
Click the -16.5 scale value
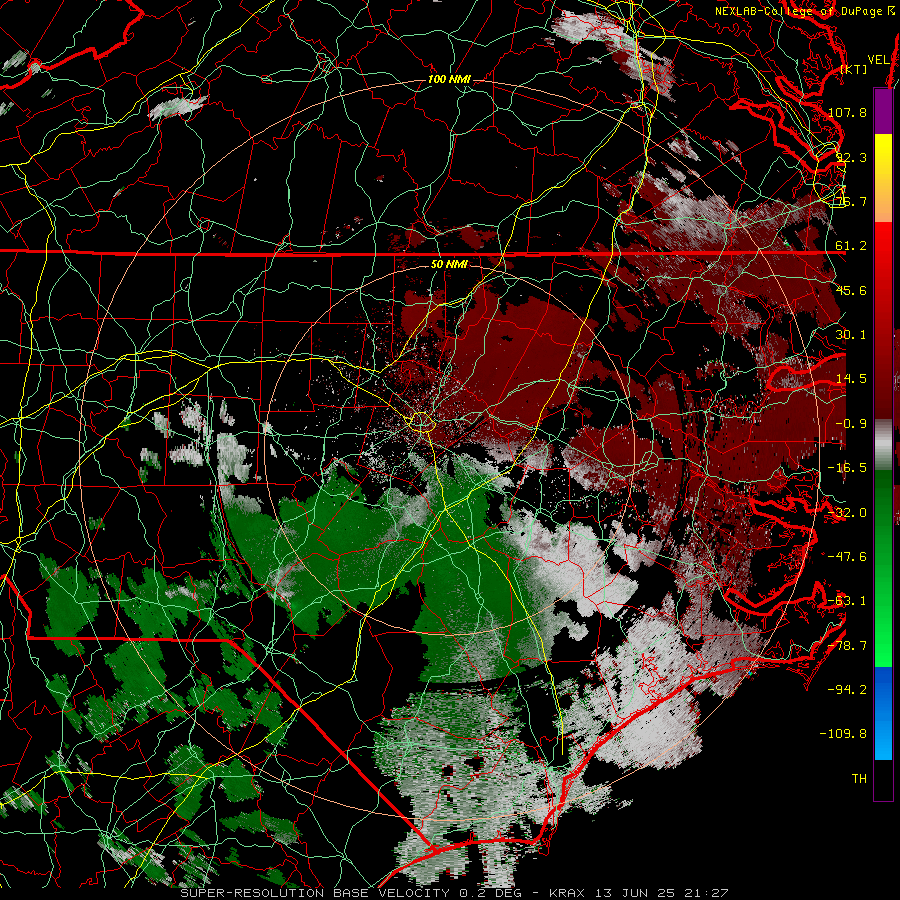coord(847,468)
